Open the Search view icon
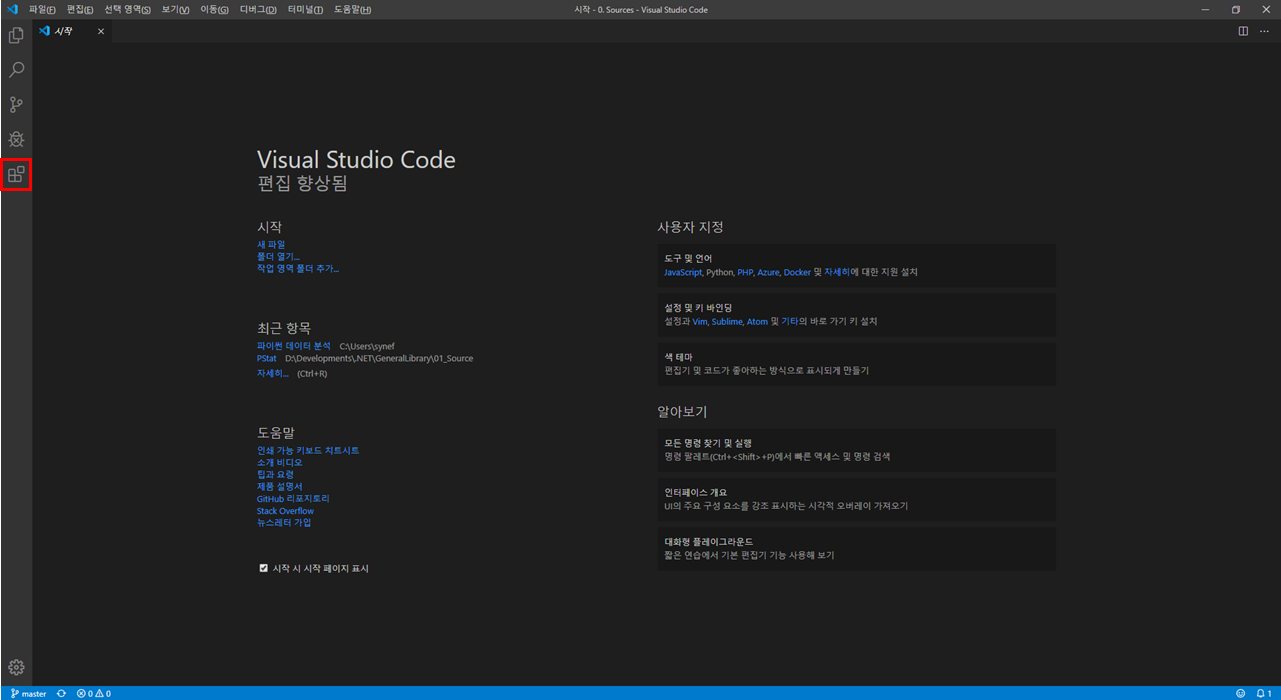The height and width of the screenshot is (700, 1281). (16, 70)
